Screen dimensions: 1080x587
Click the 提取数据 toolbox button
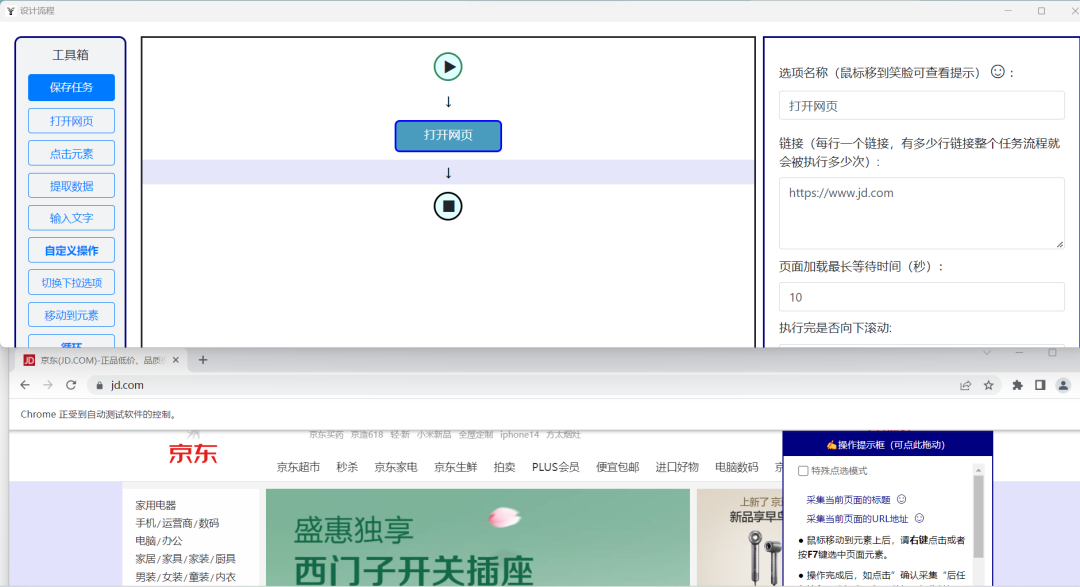click(x=72, y=186)
